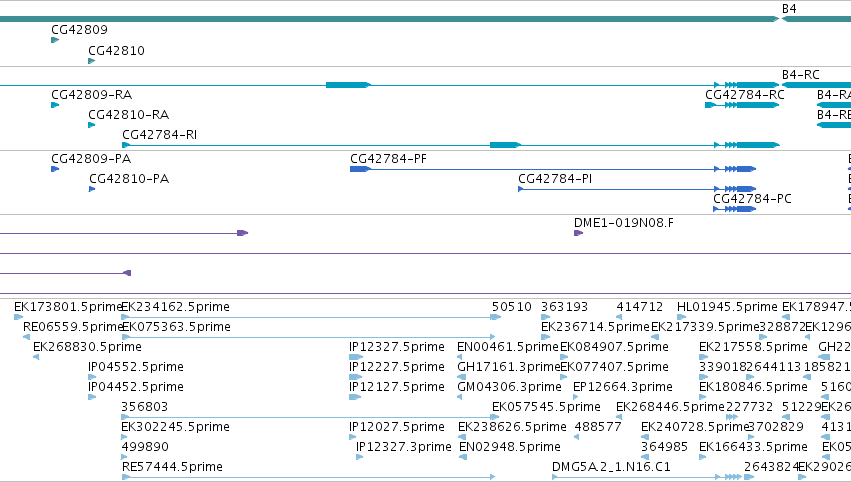This screenshot has height=482, width=851.
Task: Click EST label EK084907.5prime
Action: pyautogui.click(x=614, y=347)
